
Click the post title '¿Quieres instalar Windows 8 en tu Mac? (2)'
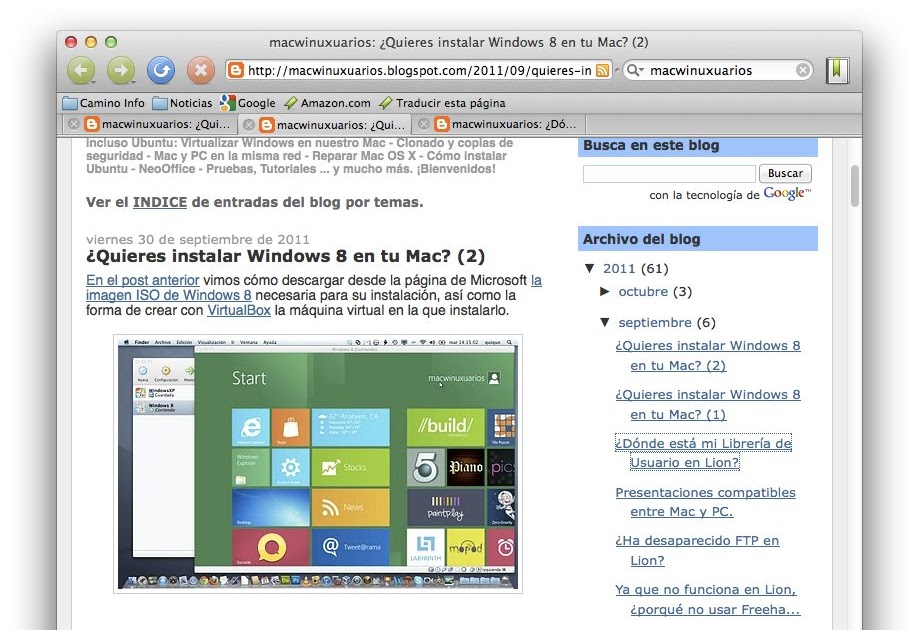pos(285,256)
